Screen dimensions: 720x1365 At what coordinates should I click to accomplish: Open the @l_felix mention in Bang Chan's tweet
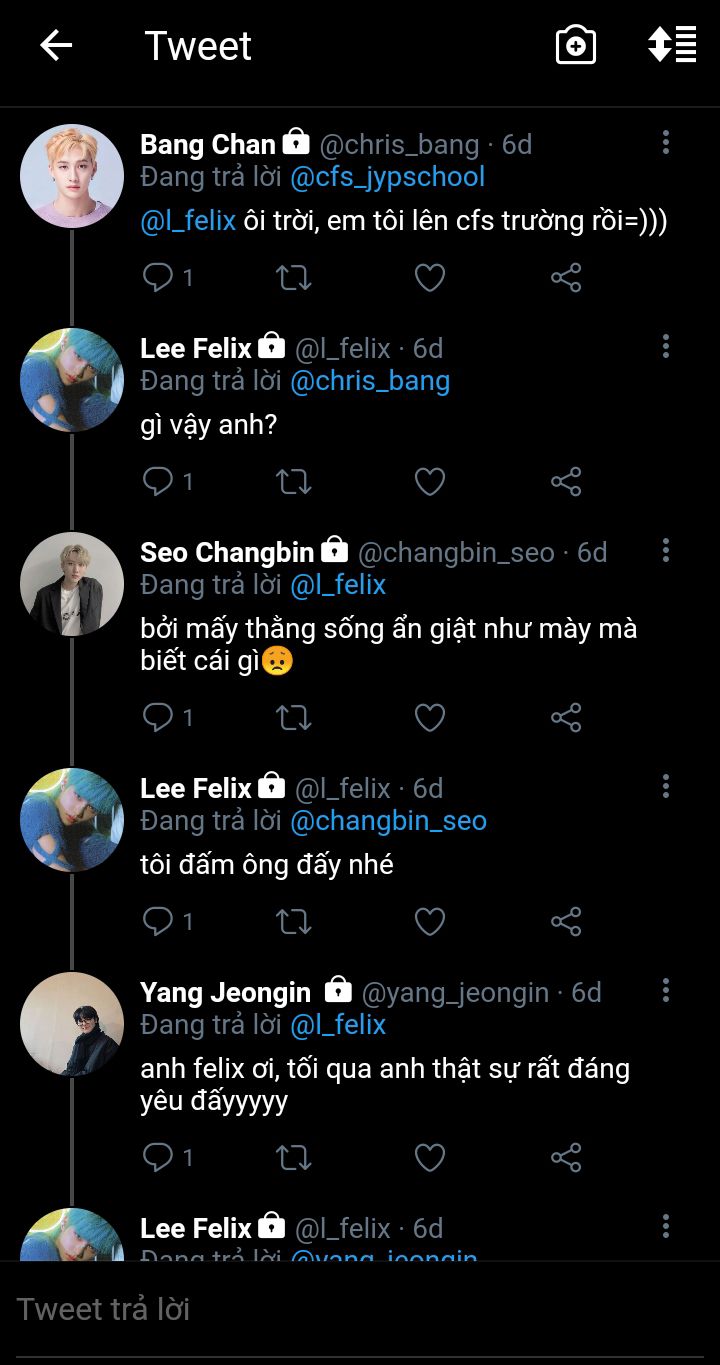(x=188, y=221)
